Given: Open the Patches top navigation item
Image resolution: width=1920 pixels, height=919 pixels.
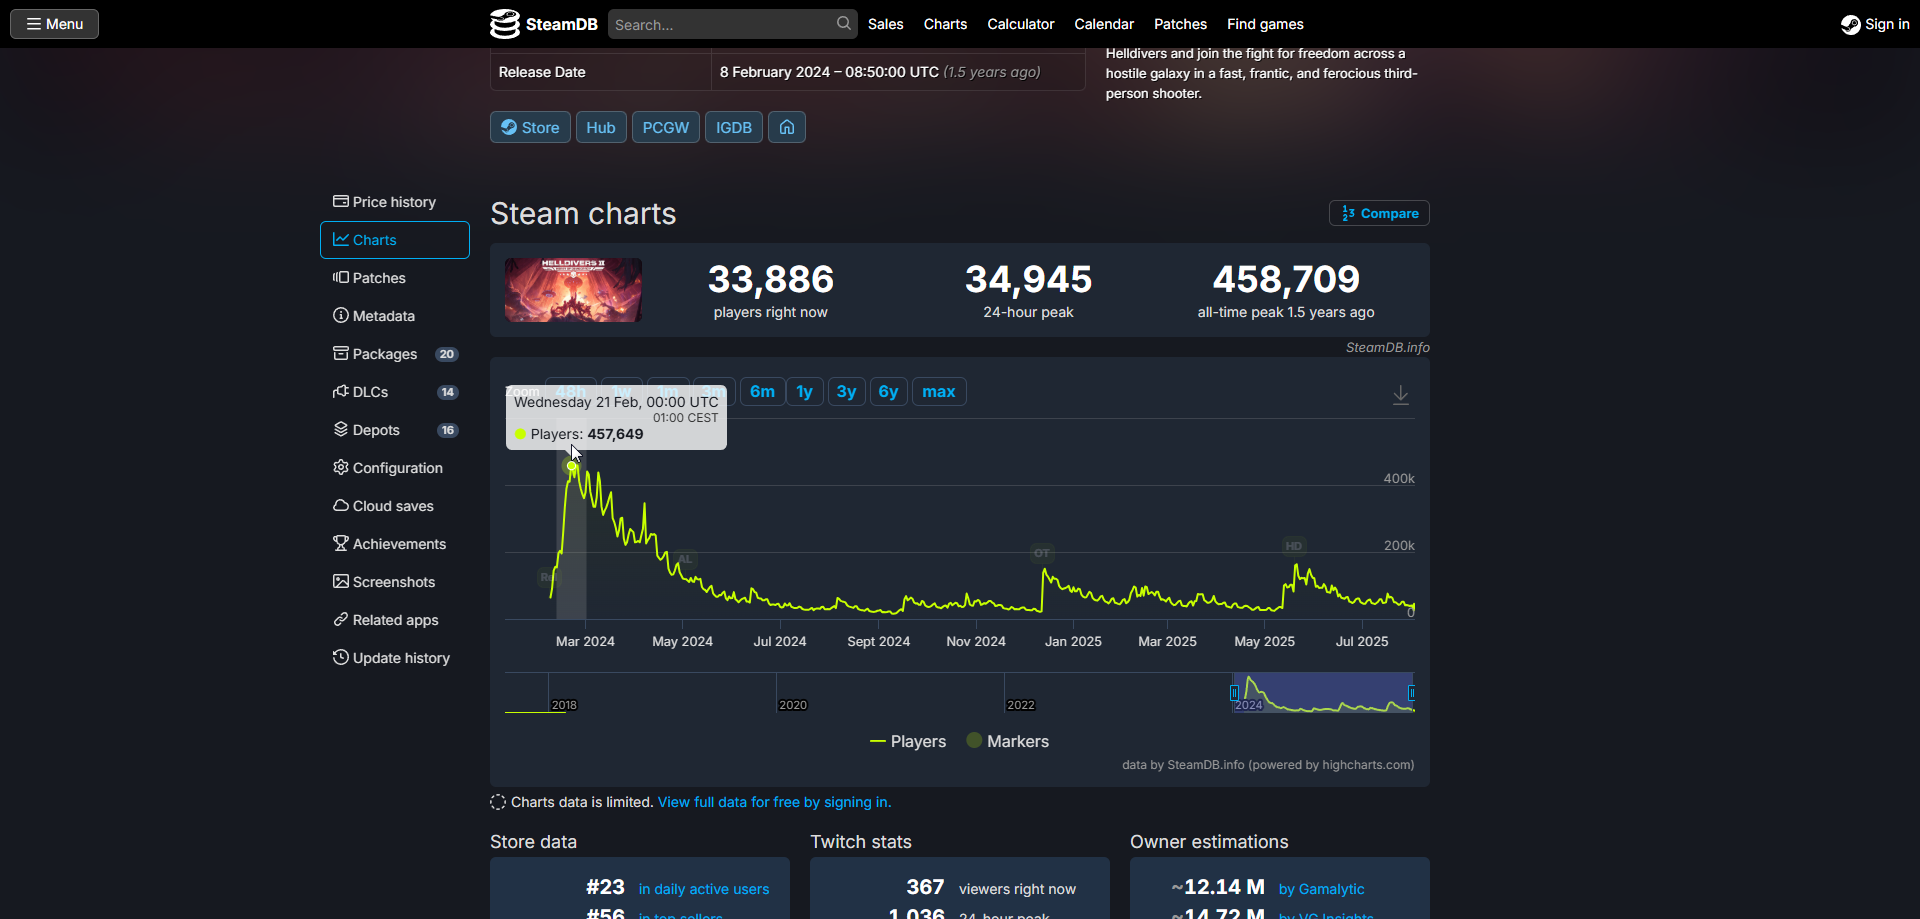Looking at the screenshot, I should click(1180, 24).
